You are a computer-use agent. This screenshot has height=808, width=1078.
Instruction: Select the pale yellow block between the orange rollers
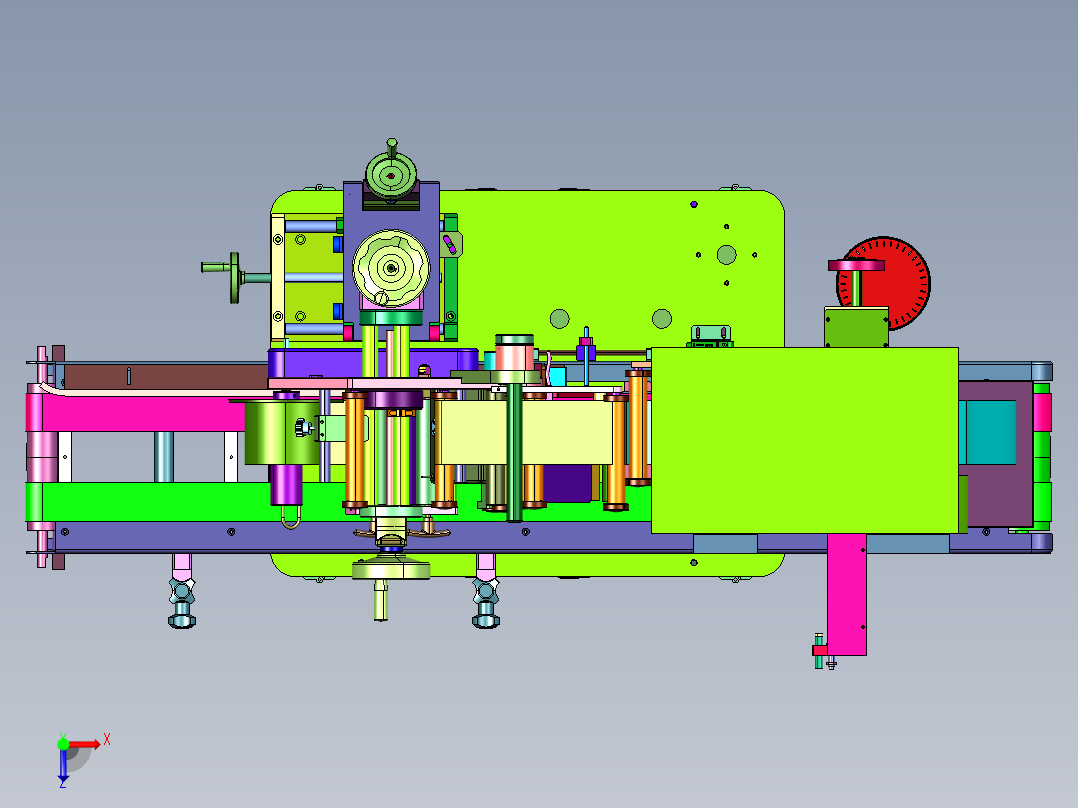click(x=526, y=433)
